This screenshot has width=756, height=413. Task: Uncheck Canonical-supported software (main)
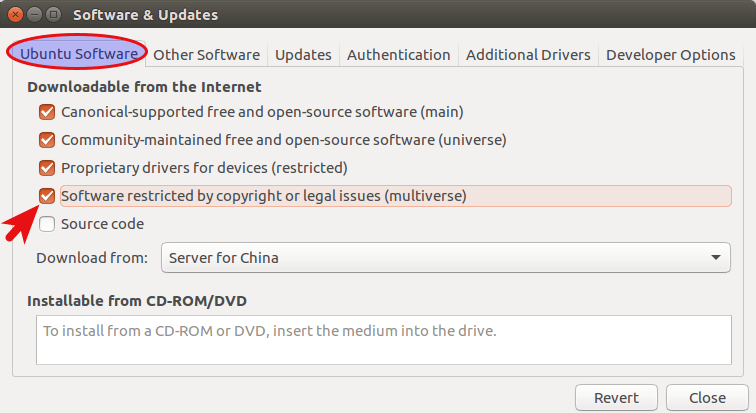[x=47, y=113]
